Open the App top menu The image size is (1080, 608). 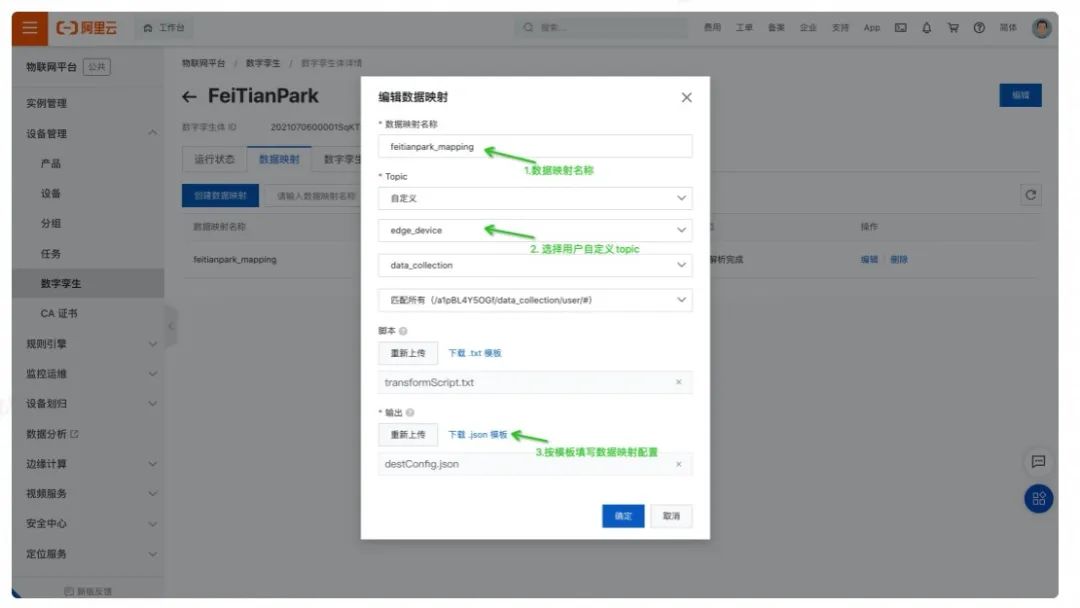(872, 28)
